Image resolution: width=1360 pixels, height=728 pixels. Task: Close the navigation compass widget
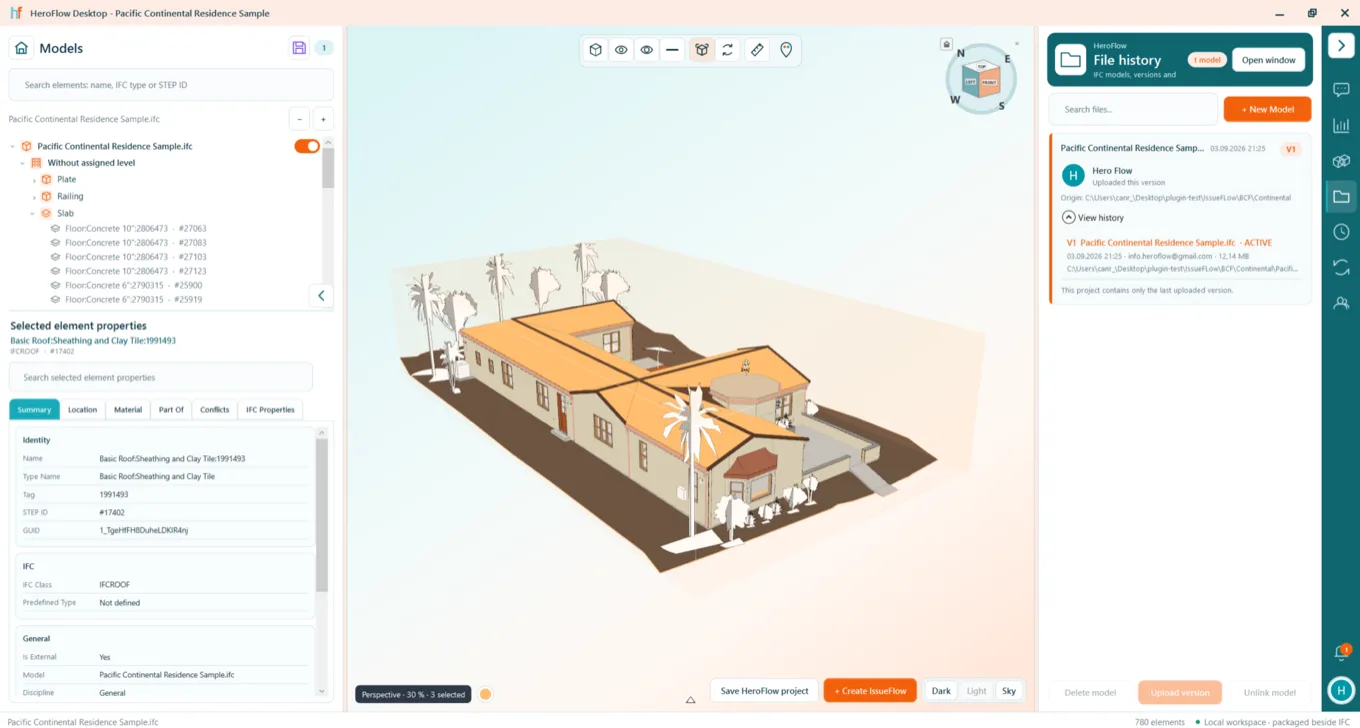coord(1017,43)
